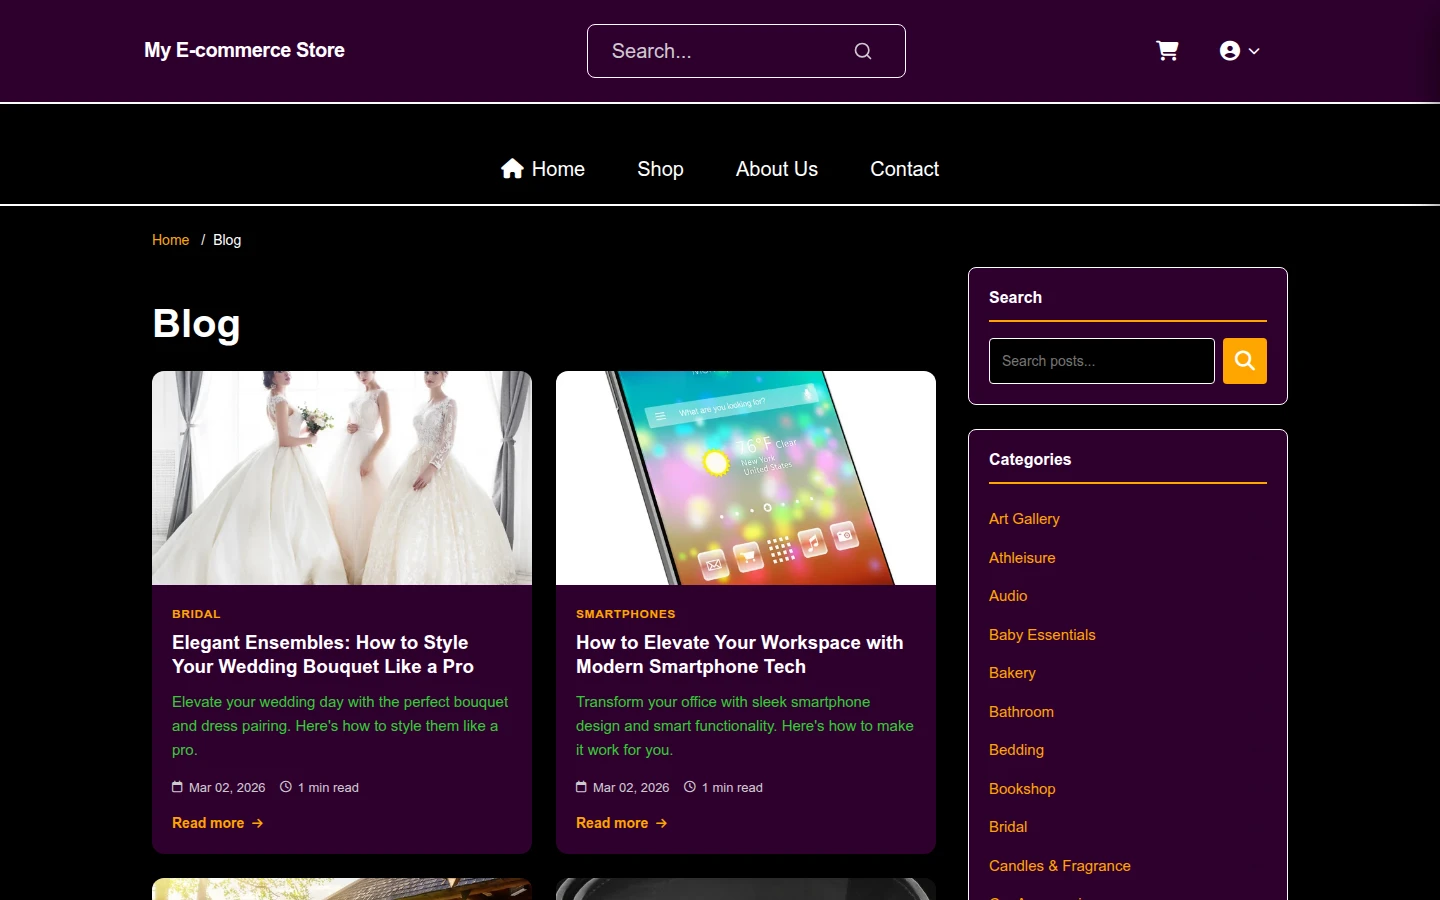This screenshot has height=900, width=1440.
Task: Select the Candles & Fragrance category
Action: [x=1060, y=866]
